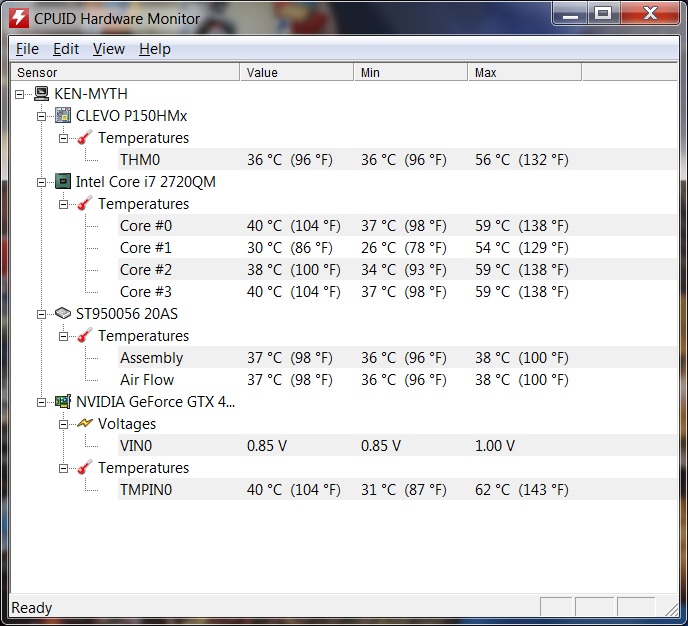Select the VIN0 voltage row

coord(397,445)
